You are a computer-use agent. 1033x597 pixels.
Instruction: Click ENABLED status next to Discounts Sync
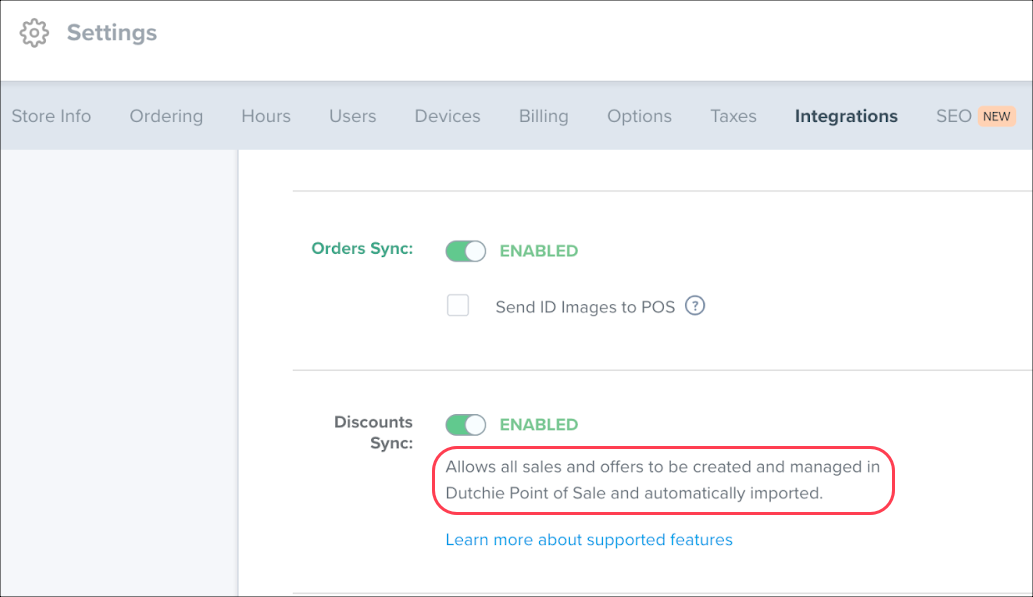(539, 425)
